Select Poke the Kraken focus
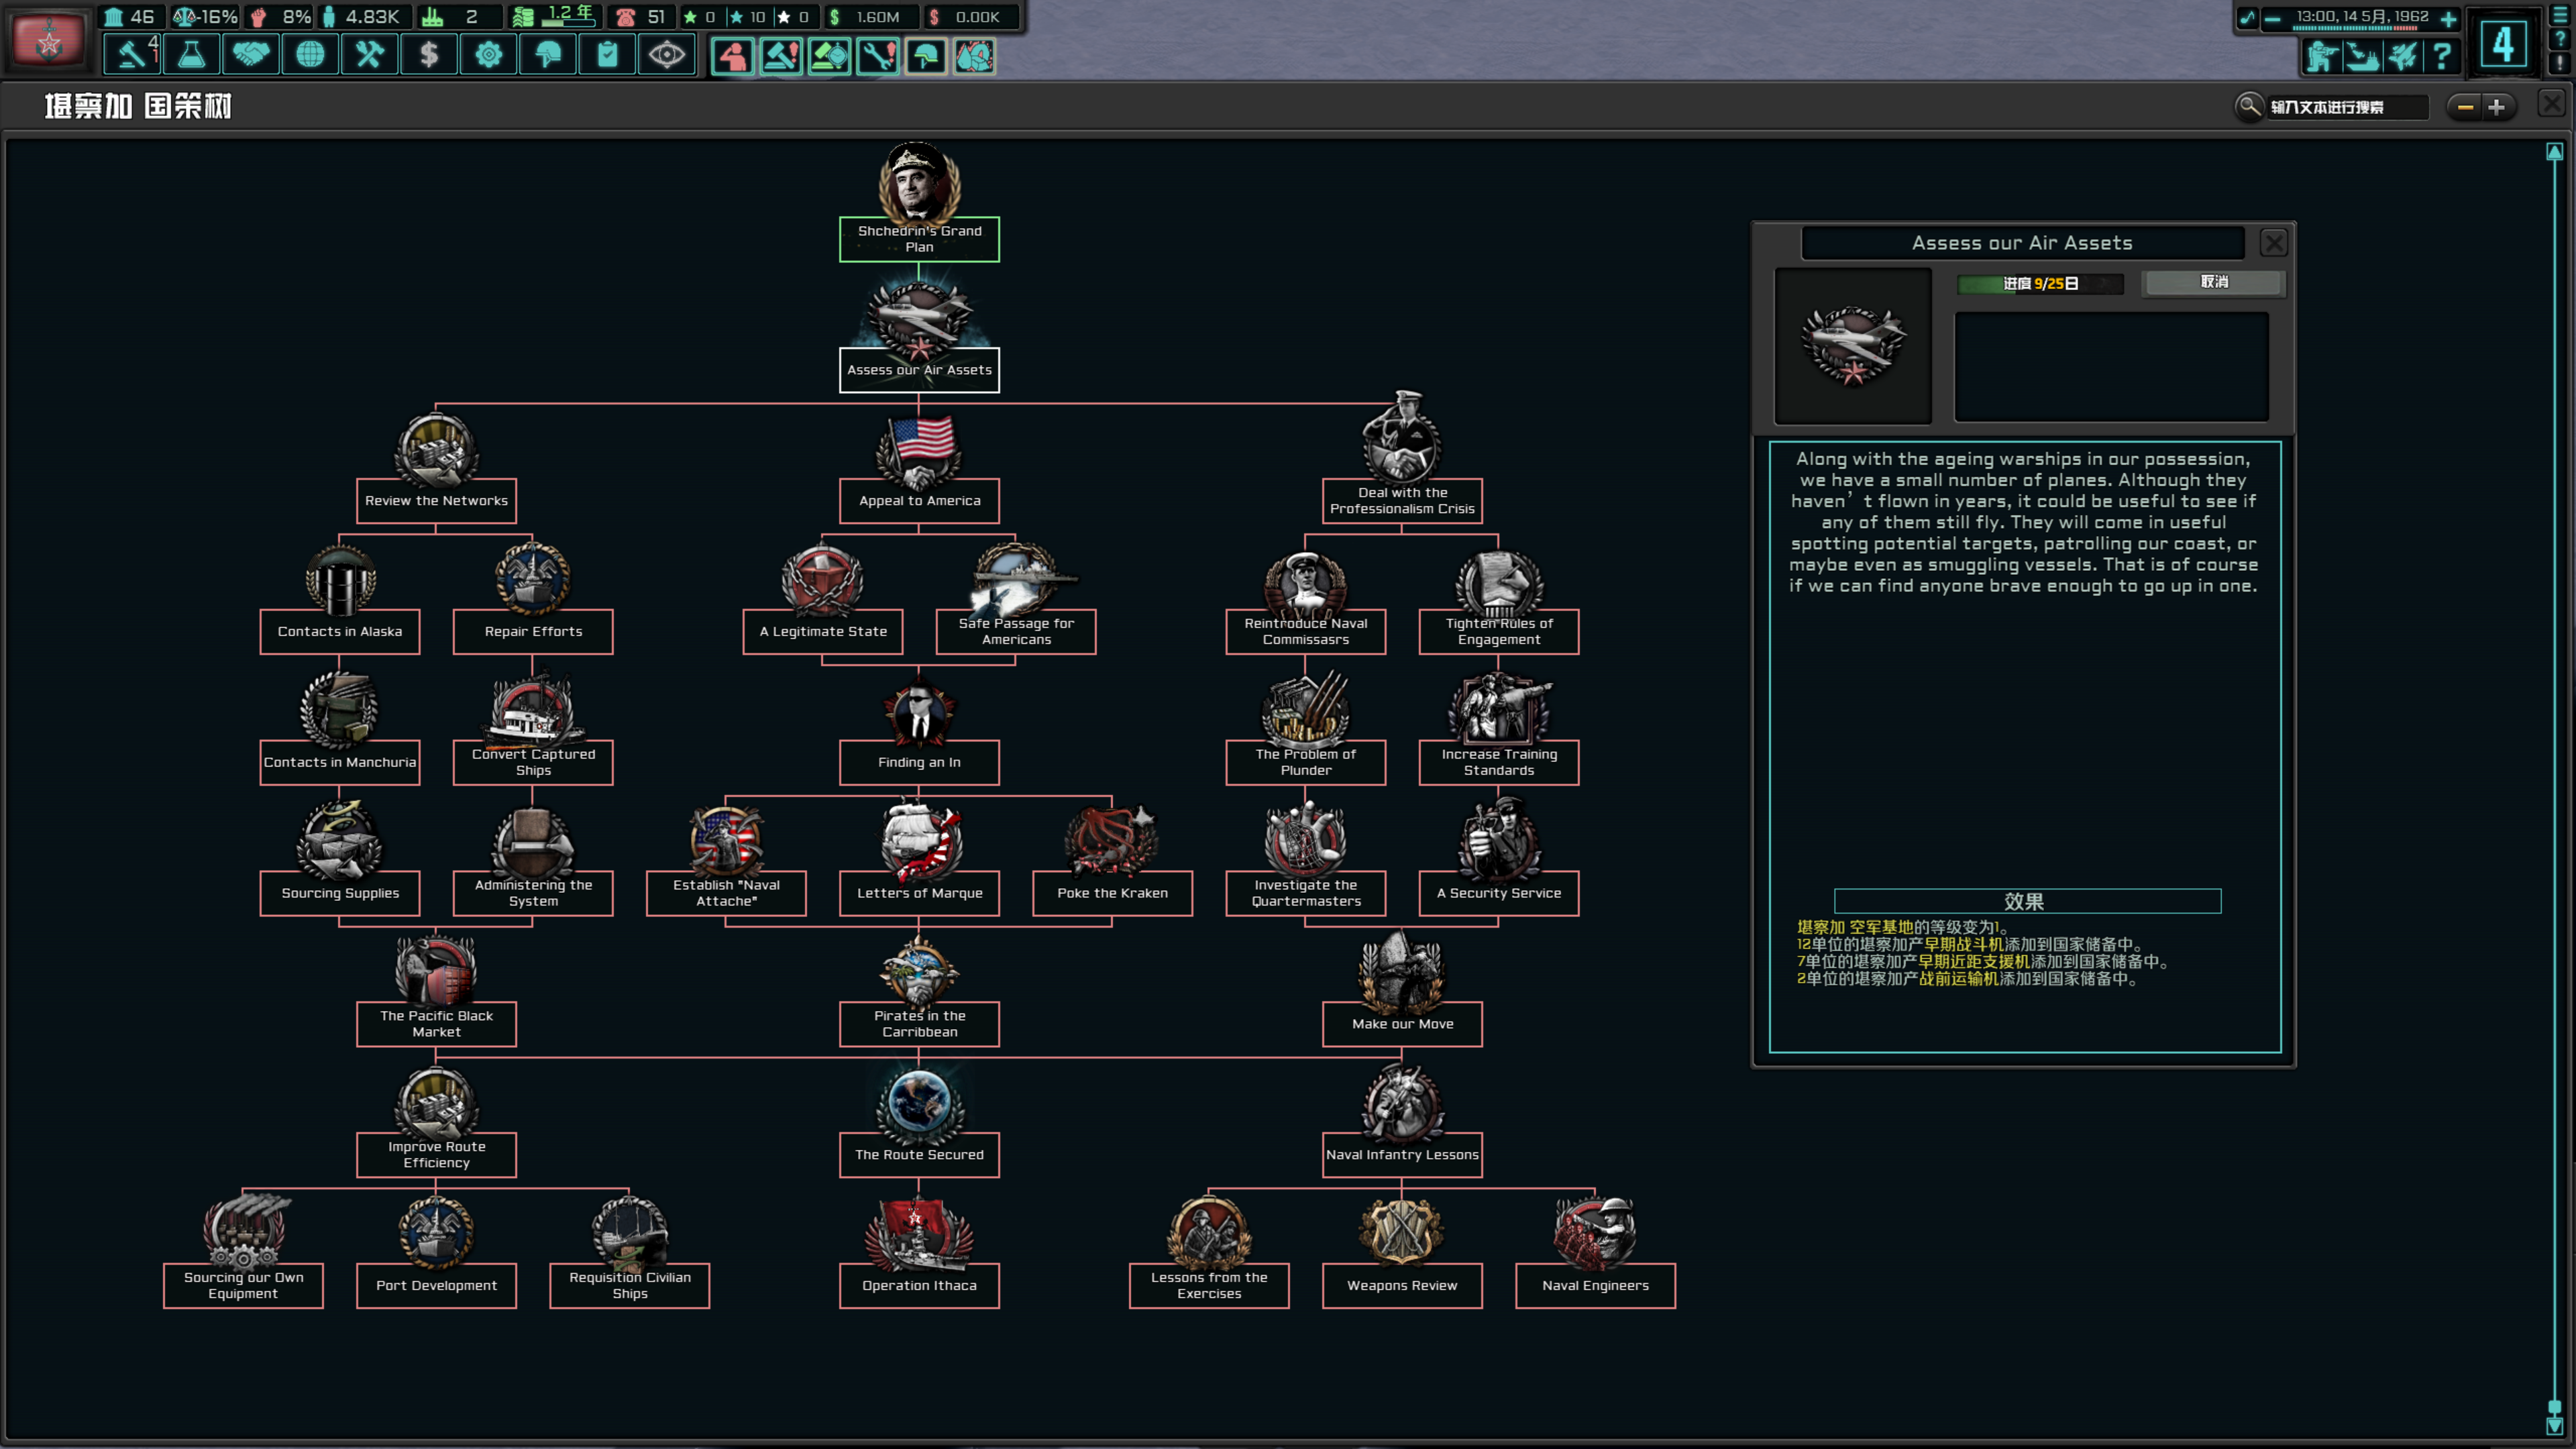 coord(1112,894)
